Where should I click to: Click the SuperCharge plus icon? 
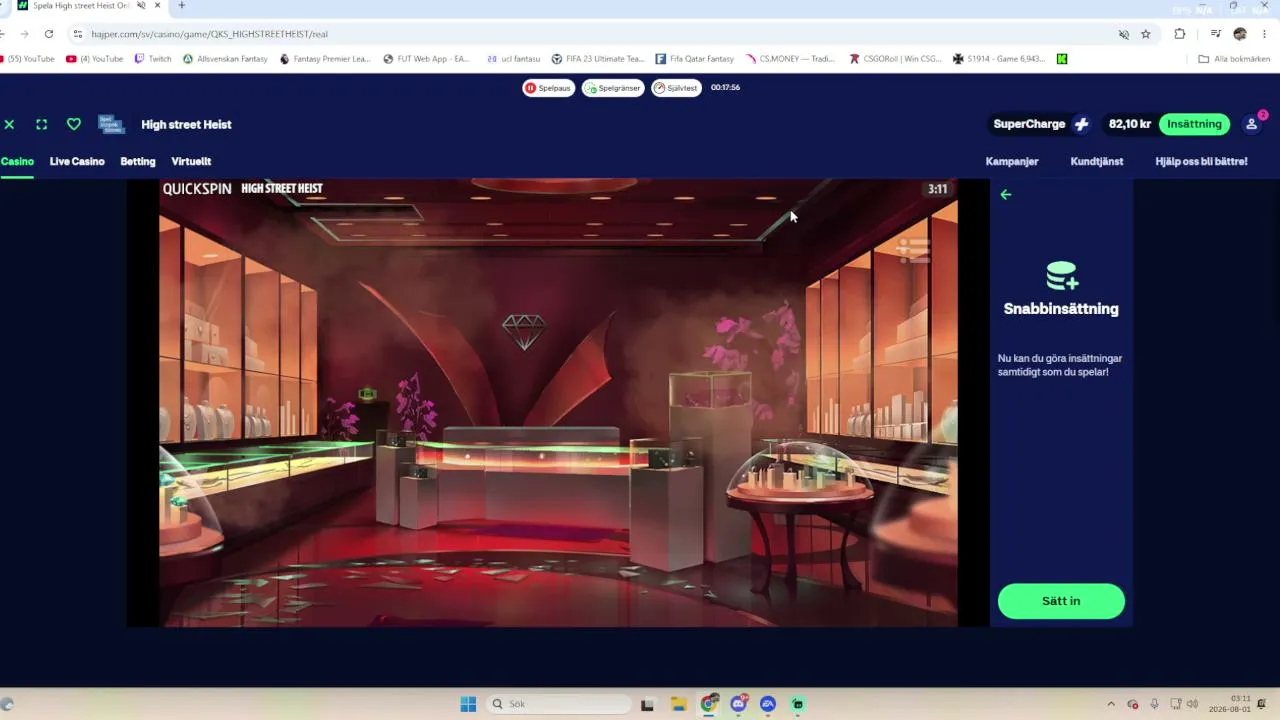point(1081,124)
